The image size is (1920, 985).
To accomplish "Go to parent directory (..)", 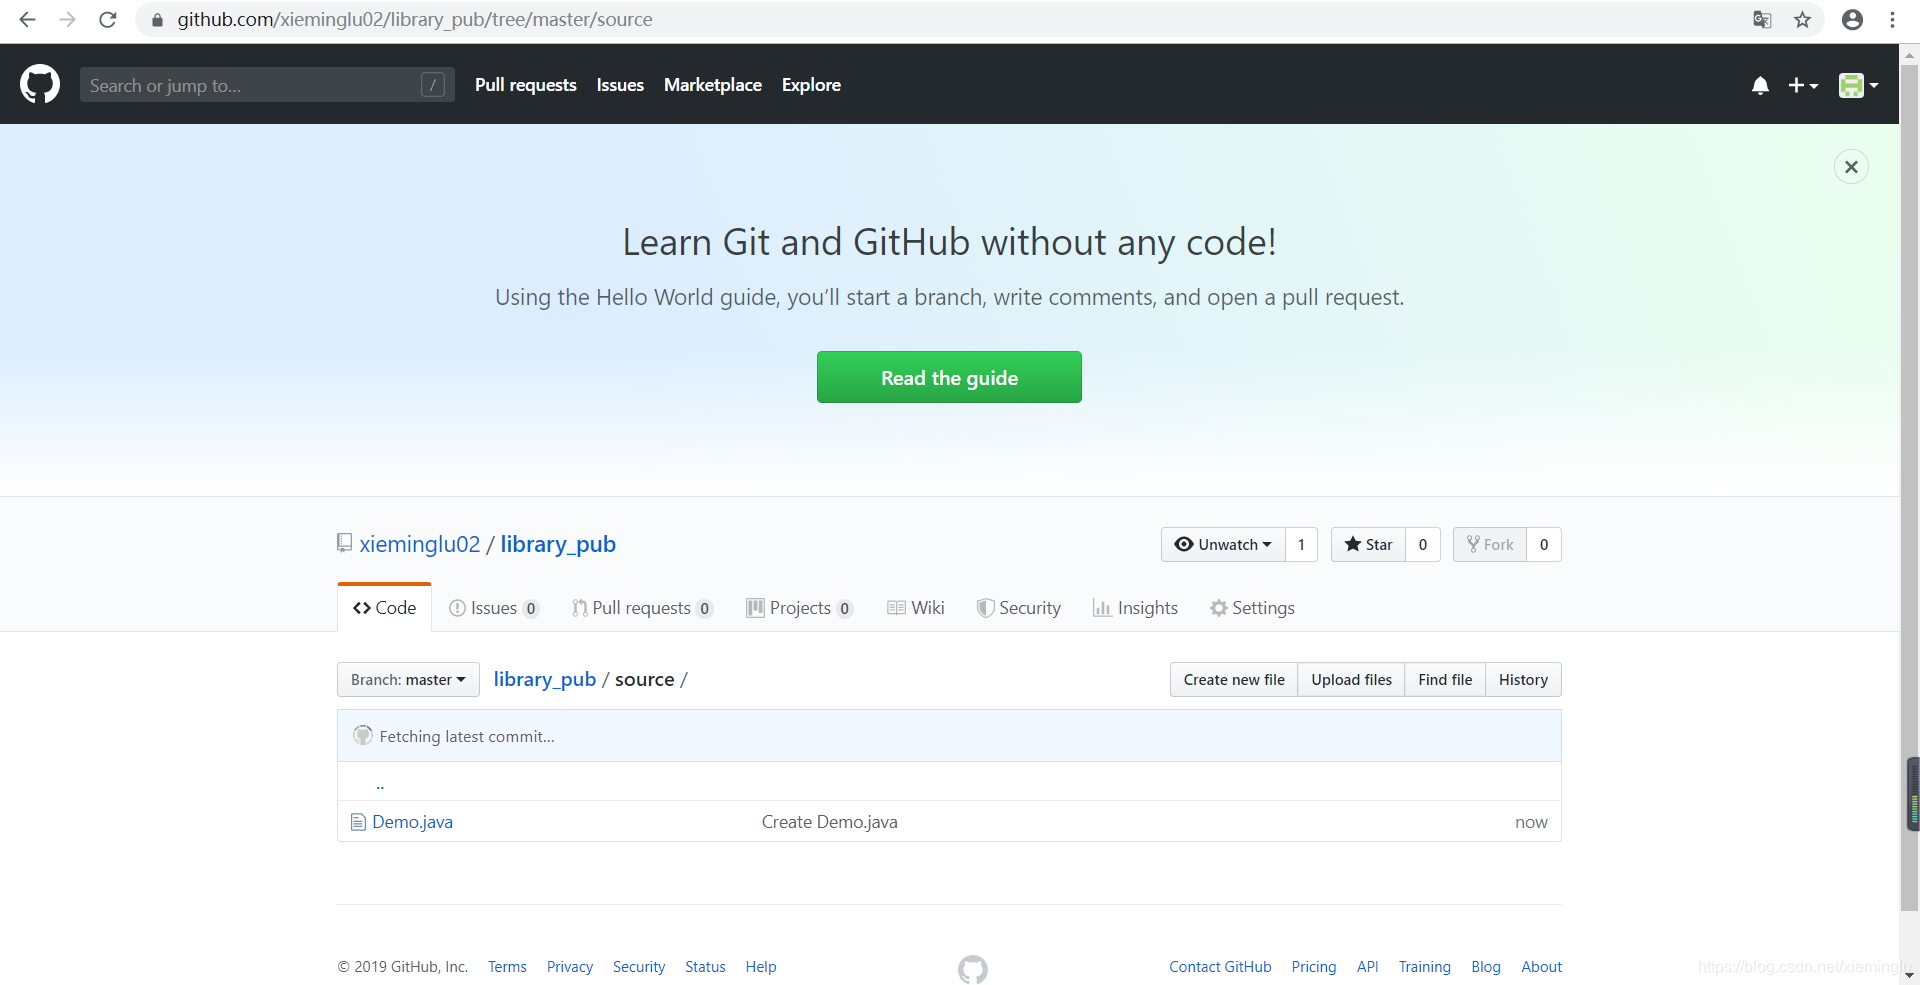I will (380, 785).
